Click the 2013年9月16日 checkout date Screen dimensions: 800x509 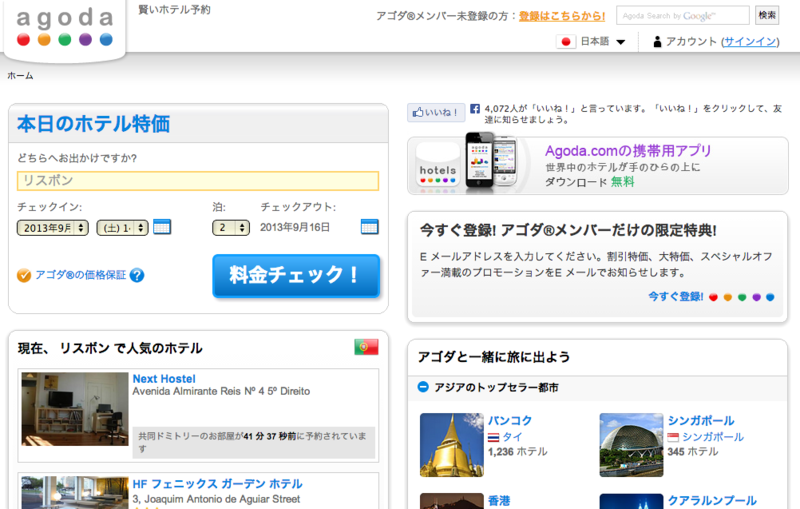(295, 227)
